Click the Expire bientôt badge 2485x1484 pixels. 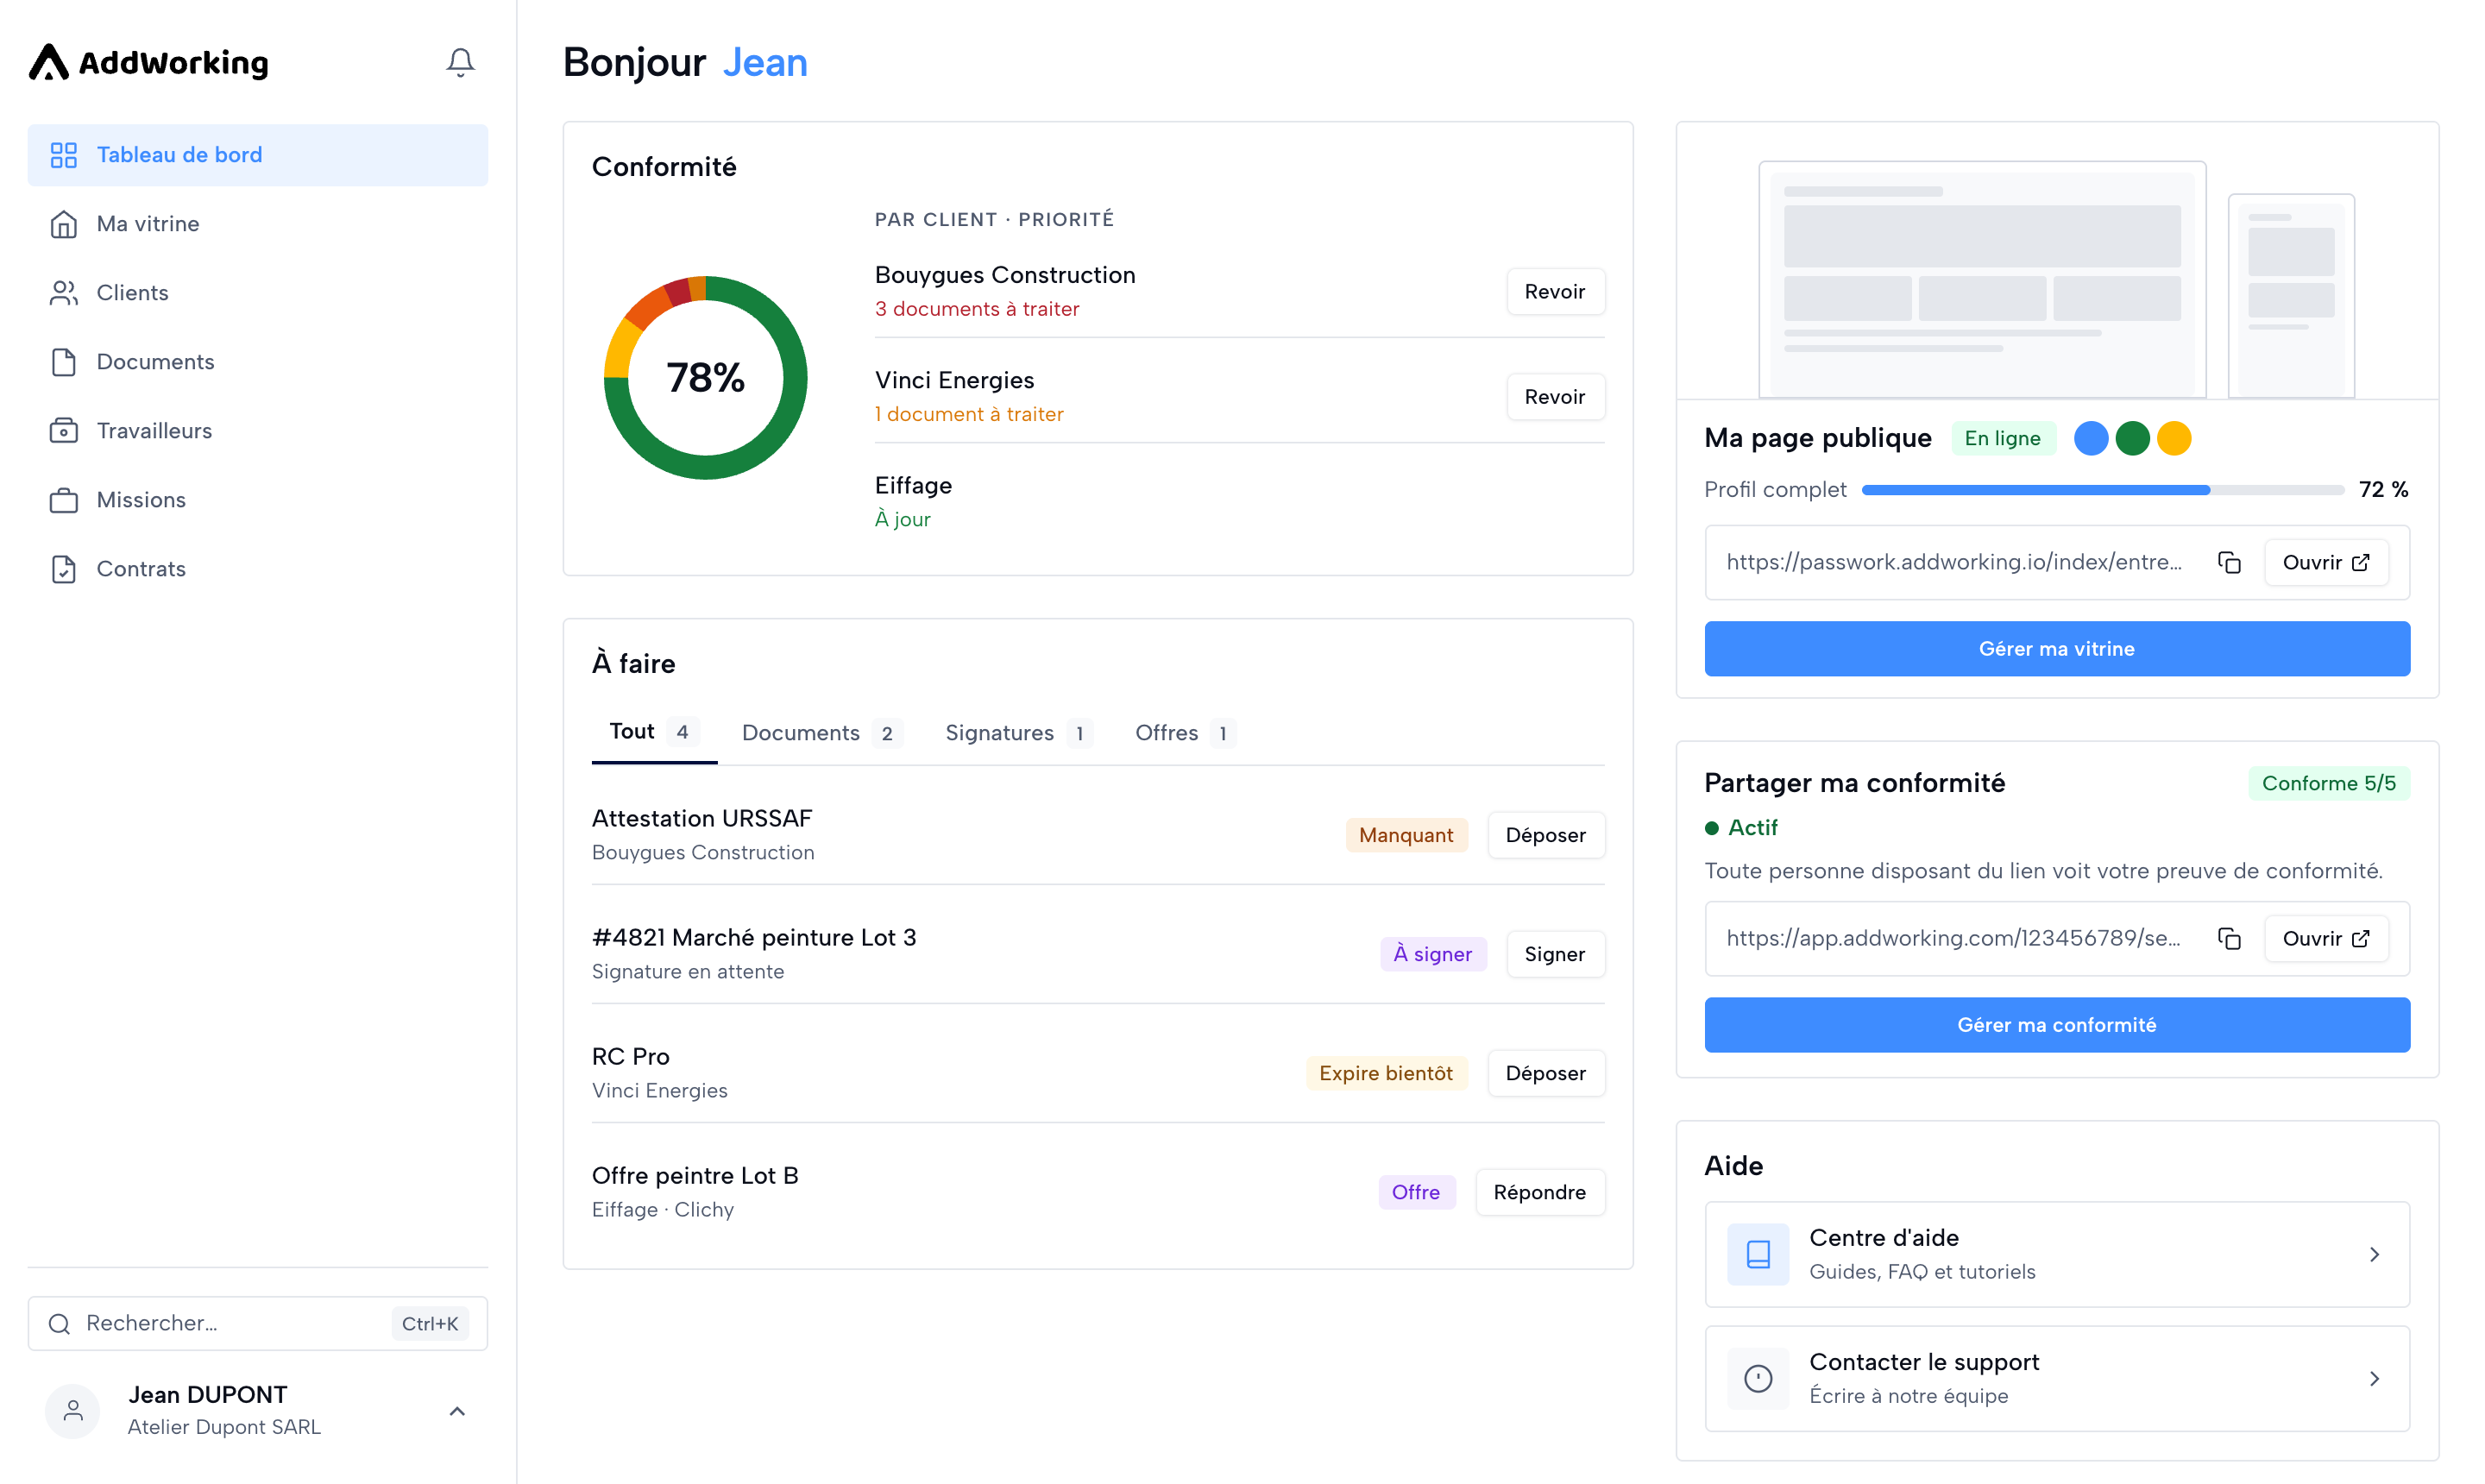[1386, 1073]
